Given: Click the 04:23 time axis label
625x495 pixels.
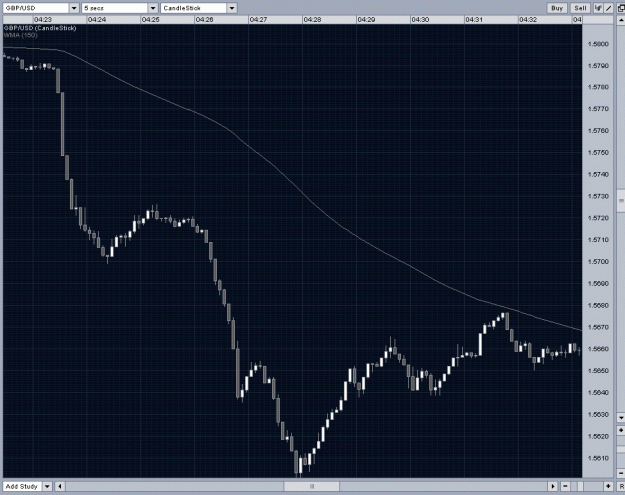Looking at the screenshot, I should [x=43, y=20].
